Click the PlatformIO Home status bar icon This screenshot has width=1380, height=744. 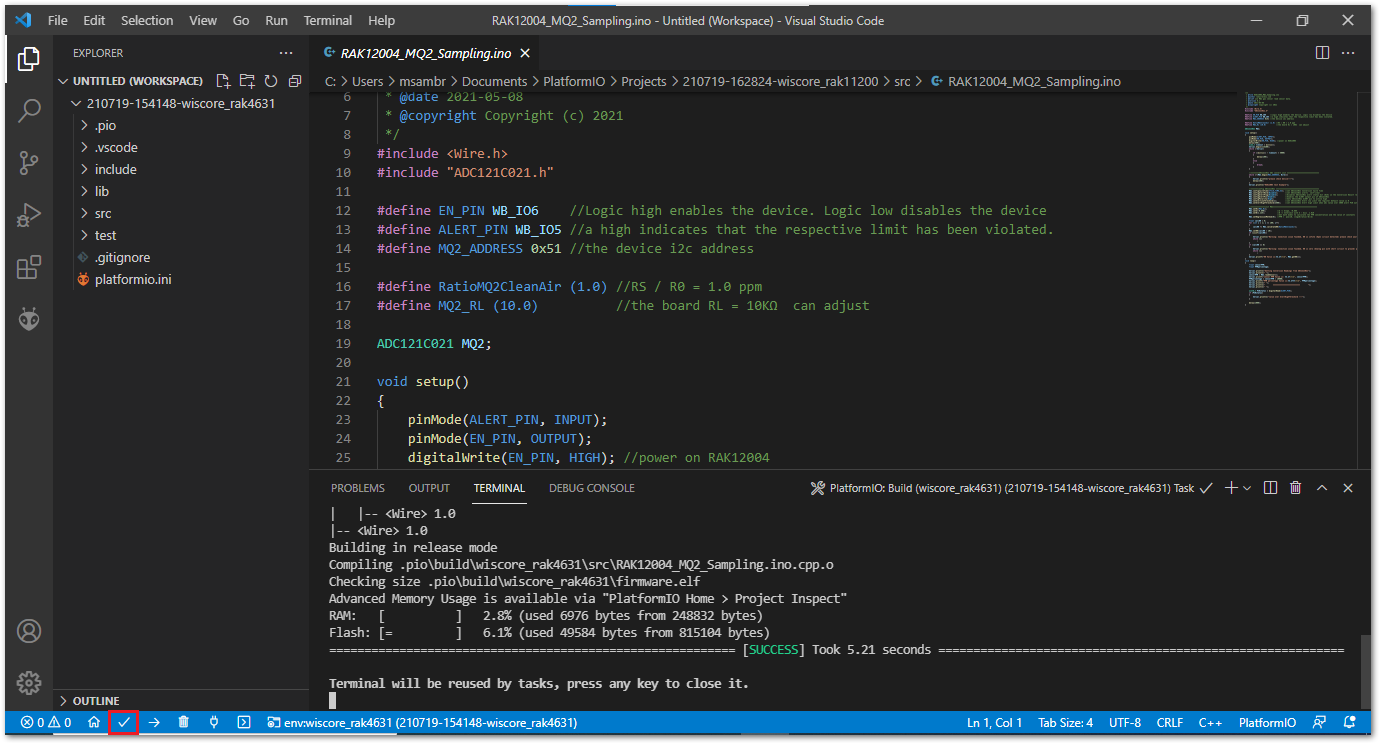94,722
